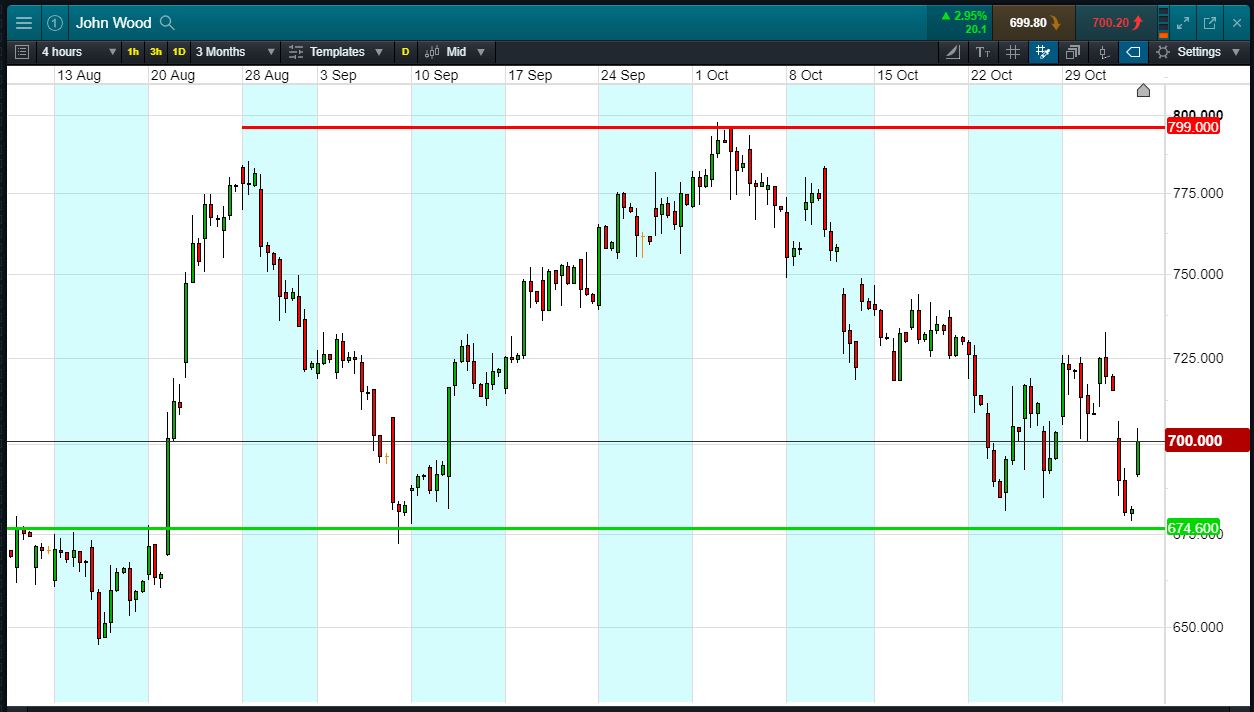Click the 1 Oct date label

(x=712, y=75)
